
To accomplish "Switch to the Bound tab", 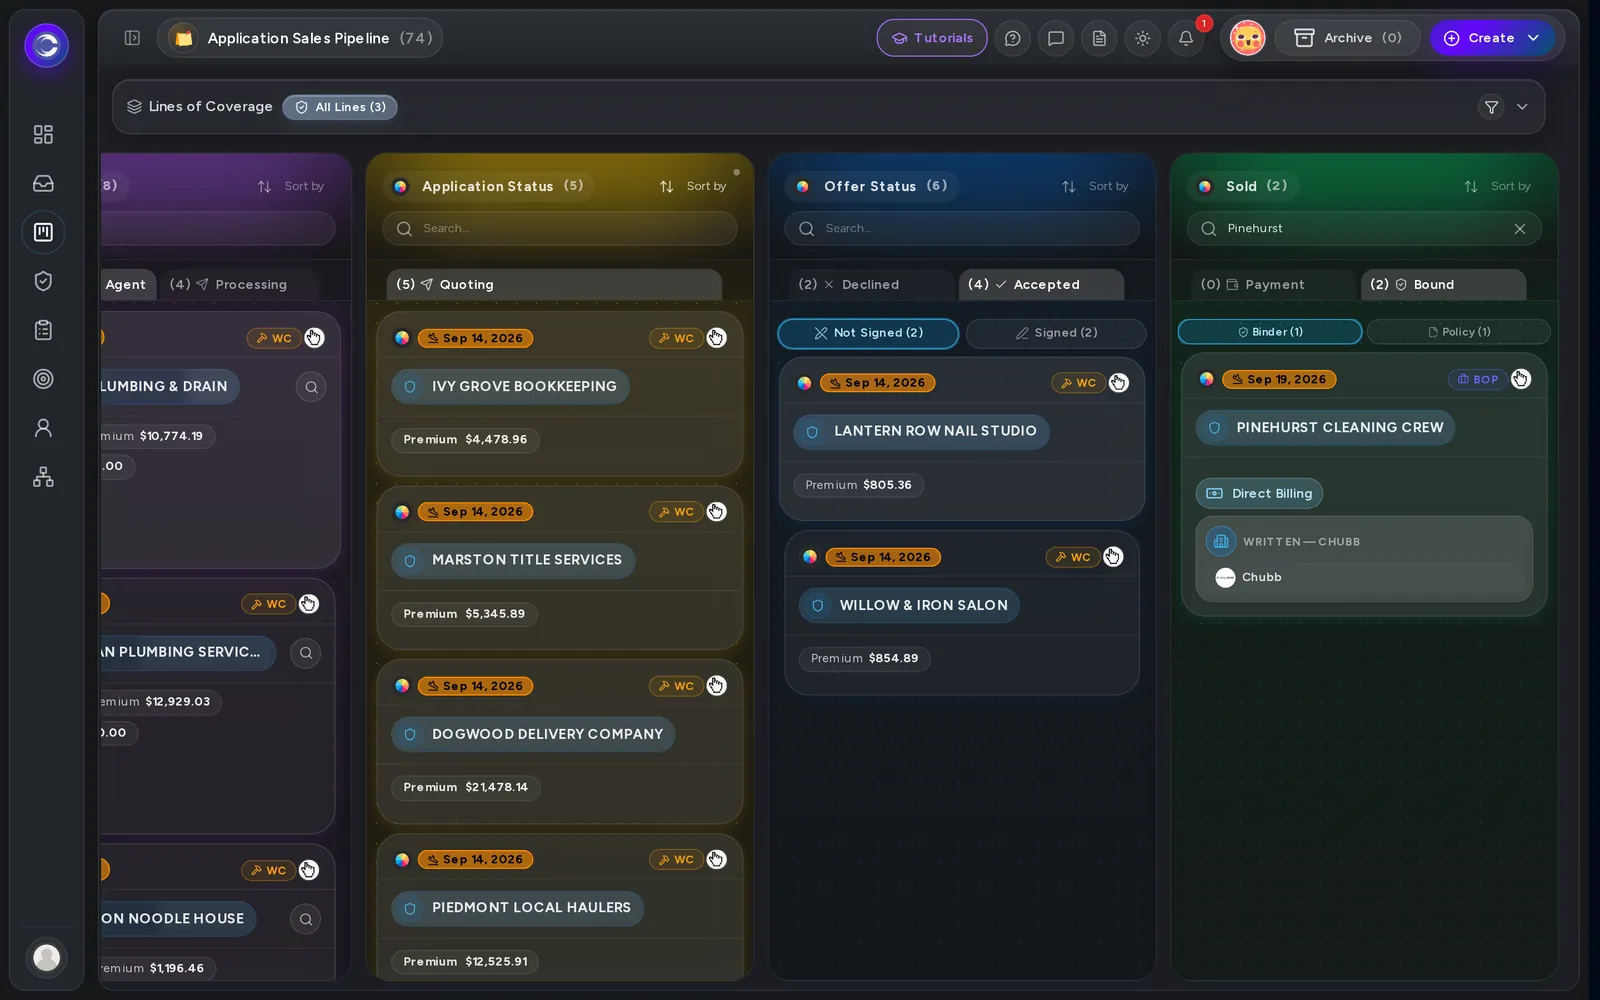I will pos(1444,285).
